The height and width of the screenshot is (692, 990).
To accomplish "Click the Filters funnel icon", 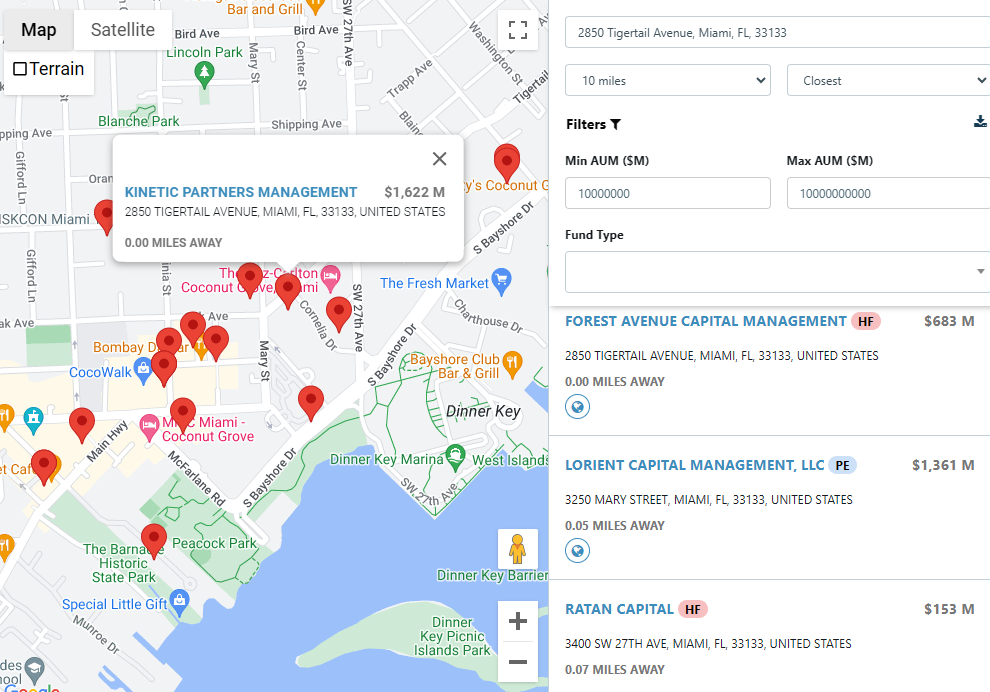I will coord(616,125).
